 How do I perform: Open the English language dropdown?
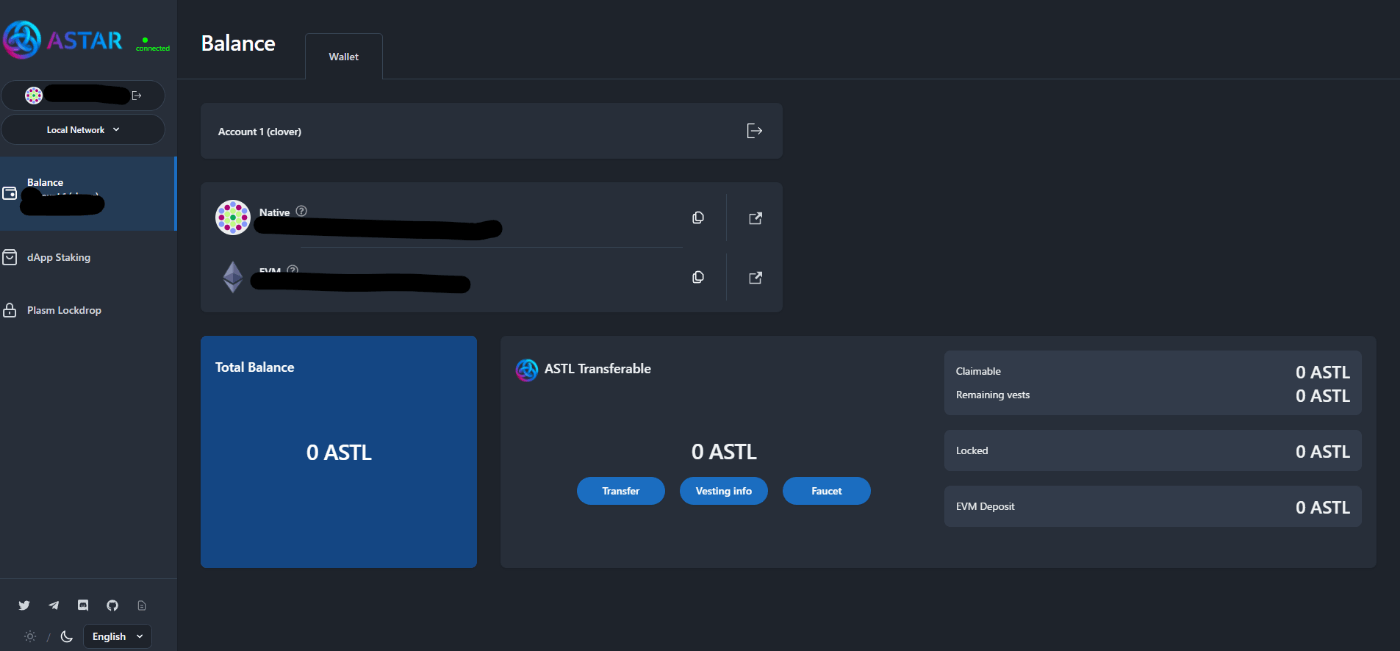(117, 636)
